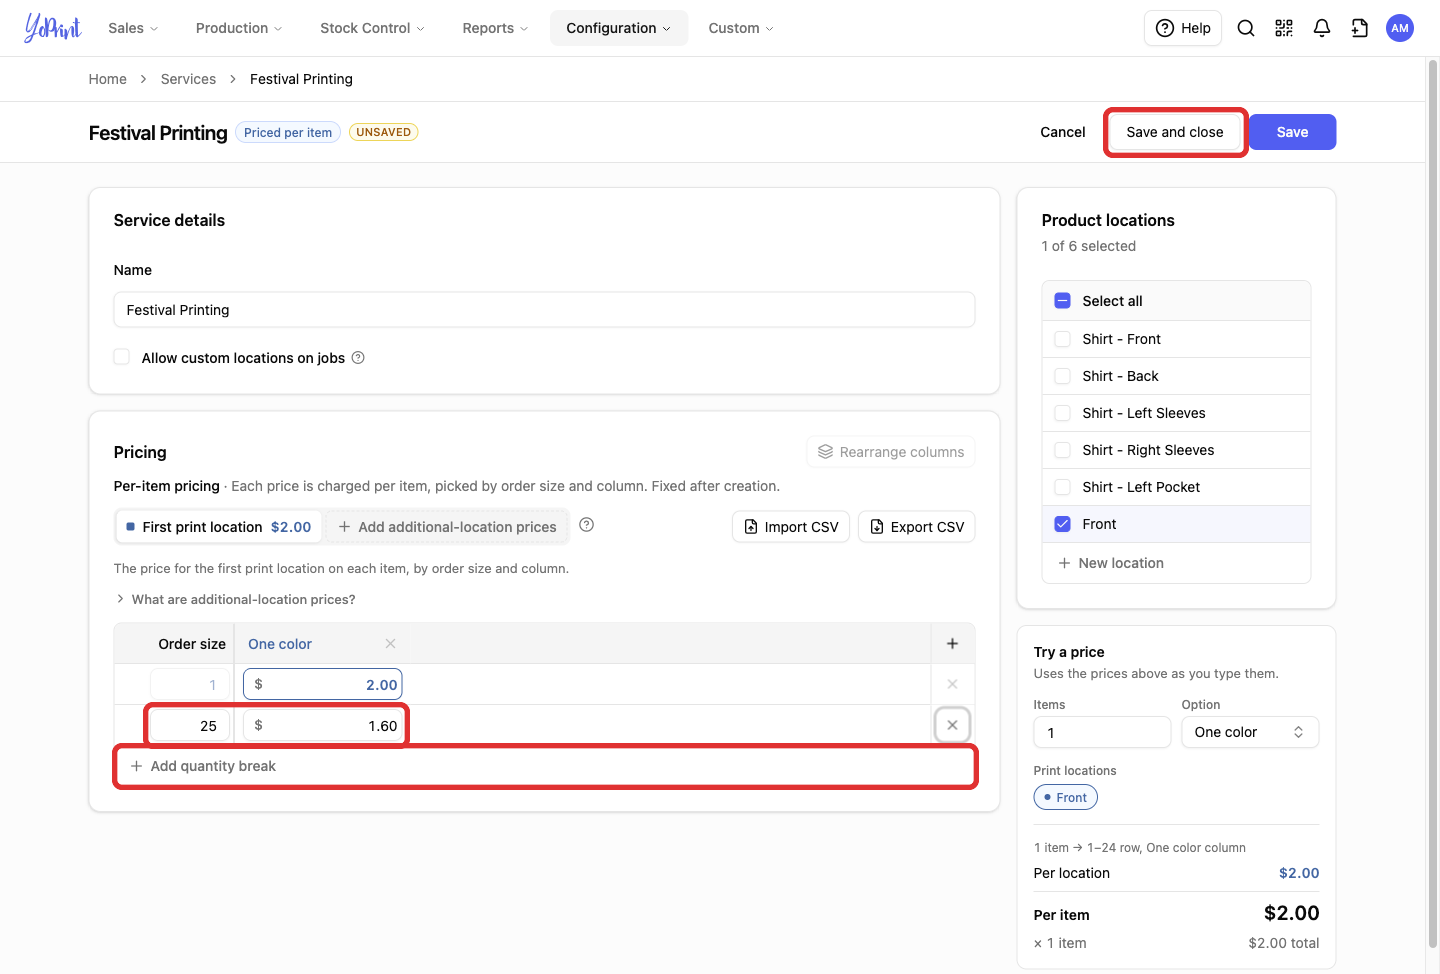Screen dimensions: 1440x974
Task: Click Export CSV button
Action: pos(917,527)
